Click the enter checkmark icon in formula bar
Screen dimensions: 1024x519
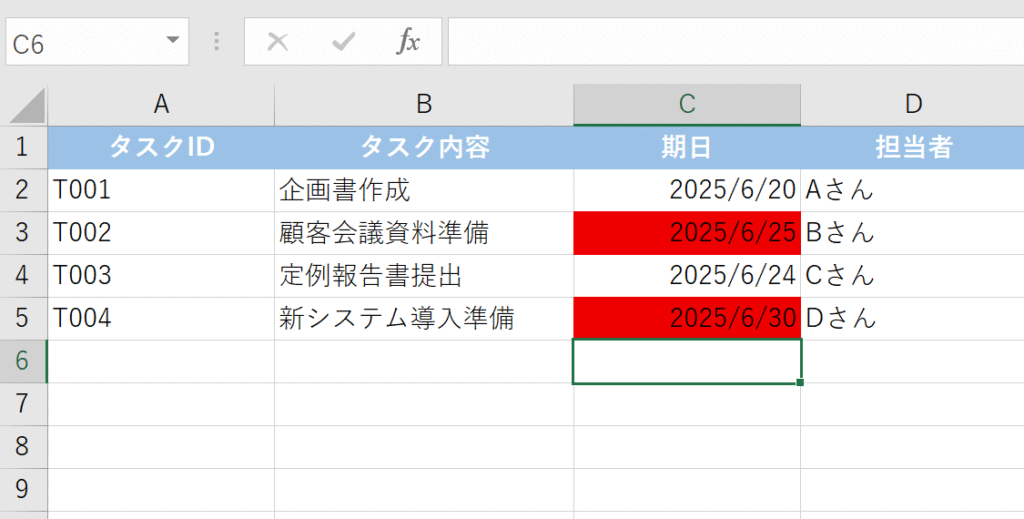pyautogui.click(x=343, y=42)
